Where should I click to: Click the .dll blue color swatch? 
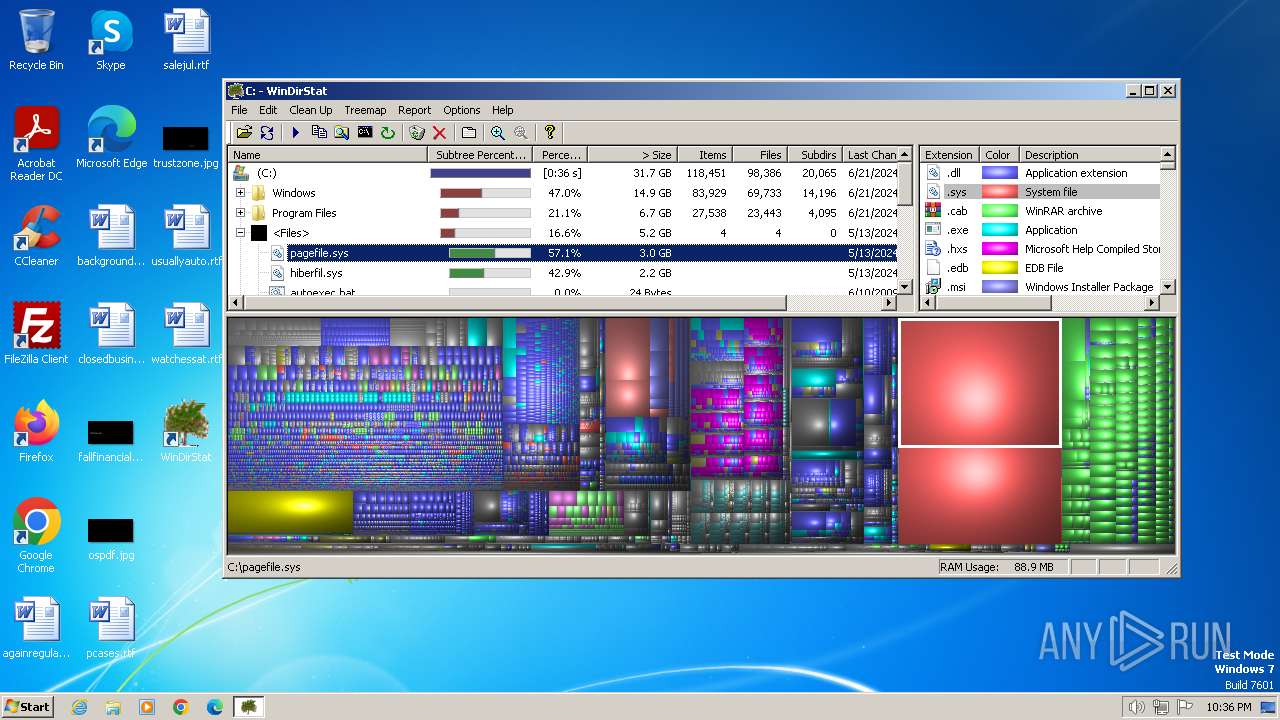(x=999, y=173)
